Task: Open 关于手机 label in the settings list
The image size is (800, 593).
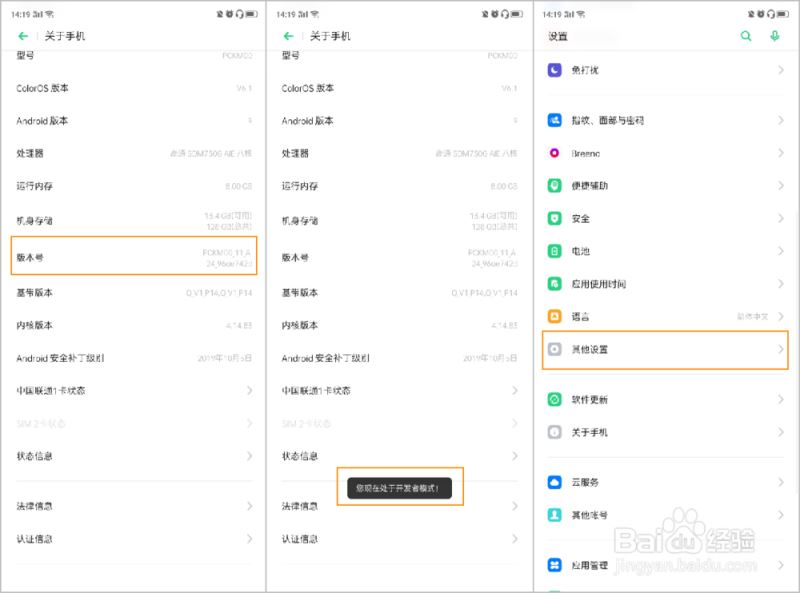Action: pos(589,432)
